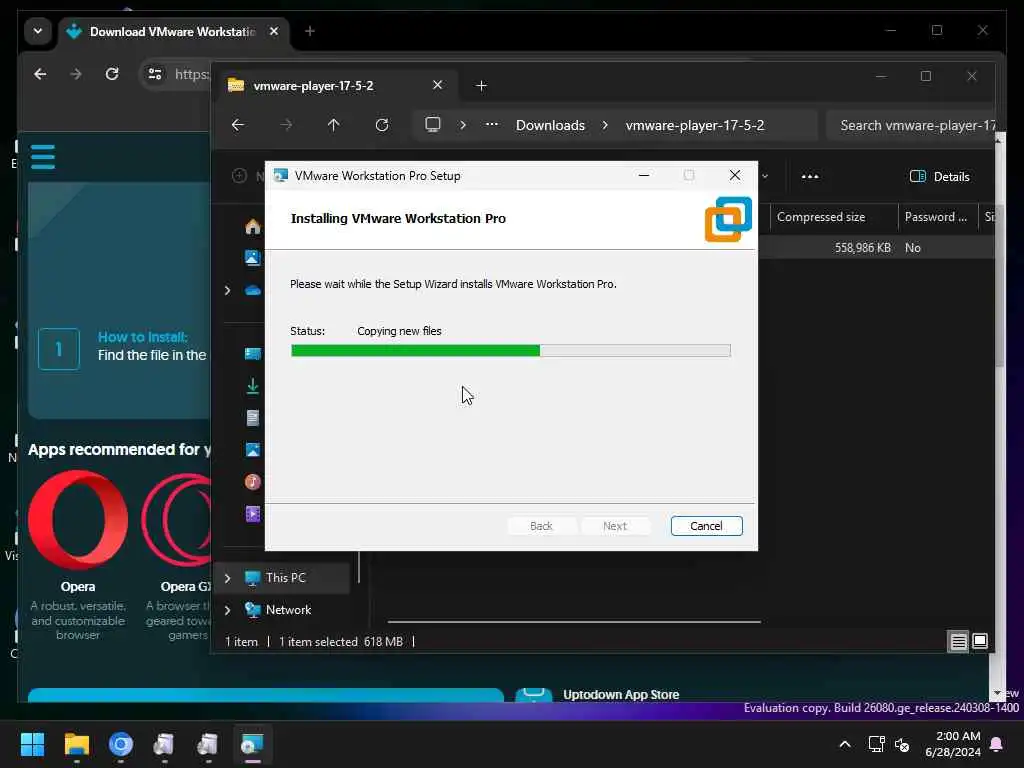This screenshot has height=768, width=1024.
Task: Open Videos folder in sidebar
Action: 253,514
